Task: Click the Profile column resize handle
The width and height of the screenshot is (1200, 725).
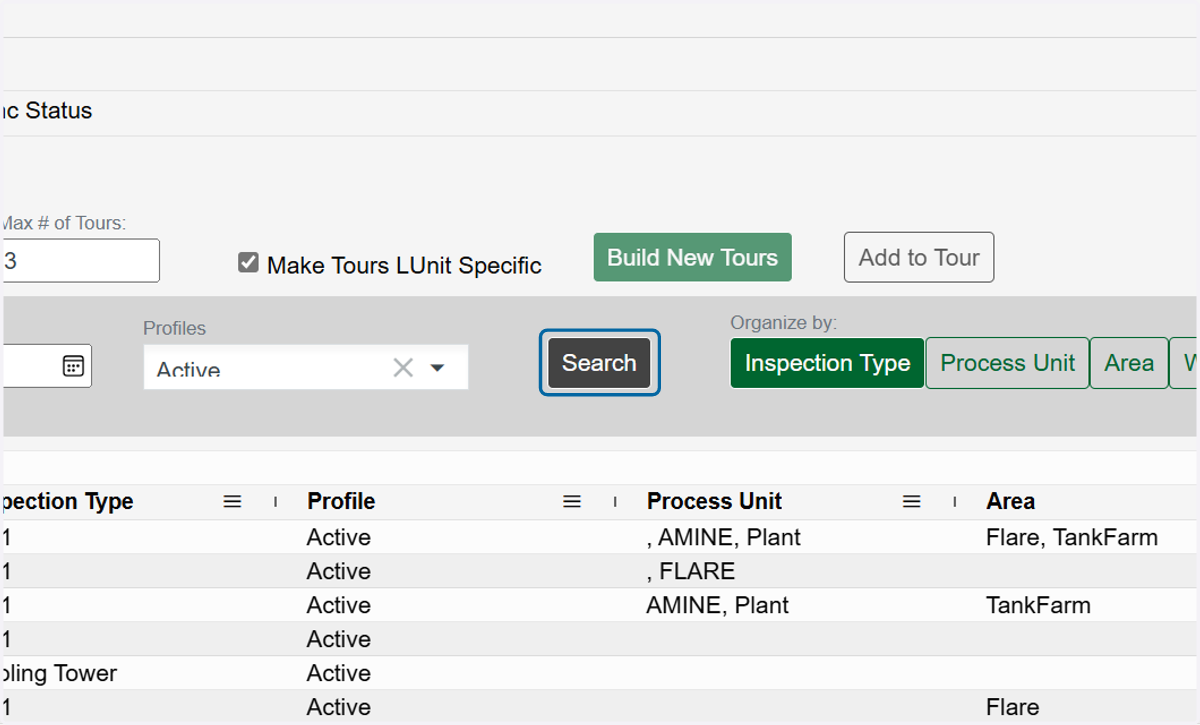Action: click(x=615, y=502)
